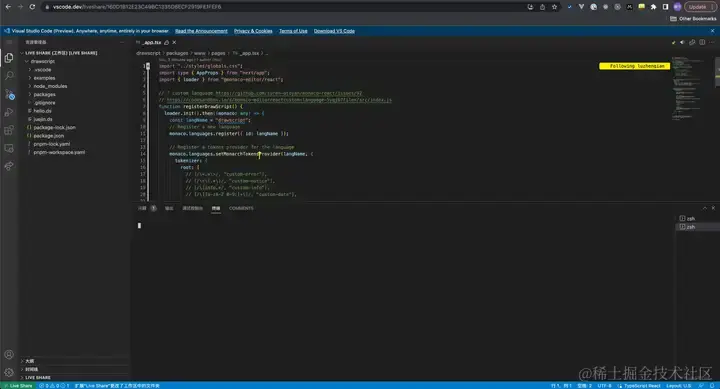Click the checkmark icon in editor toolbar
The height and width of the screenshot is (389, 720).
[x=674, y=42]
